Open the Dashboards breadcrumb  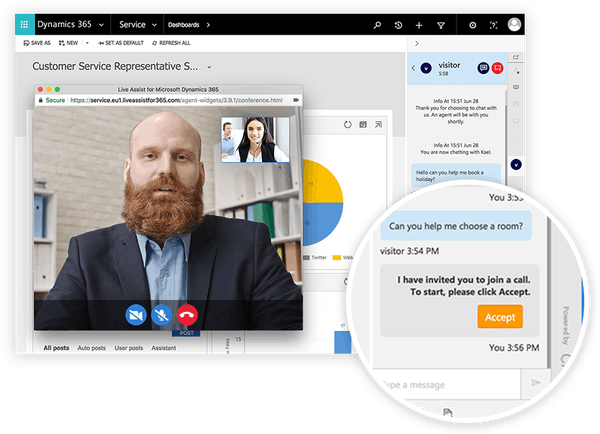pos(184,25)
